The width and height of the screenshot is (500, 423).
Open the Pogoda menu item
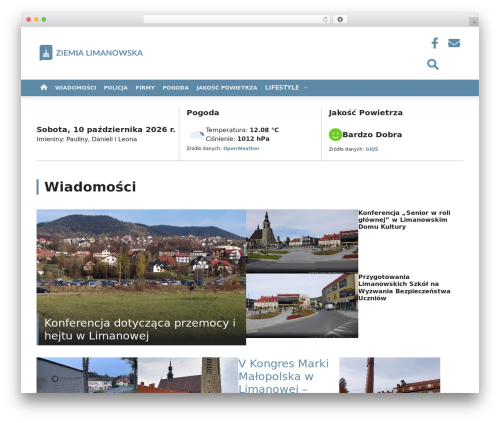pyautogui.click(x=176, y=88)
